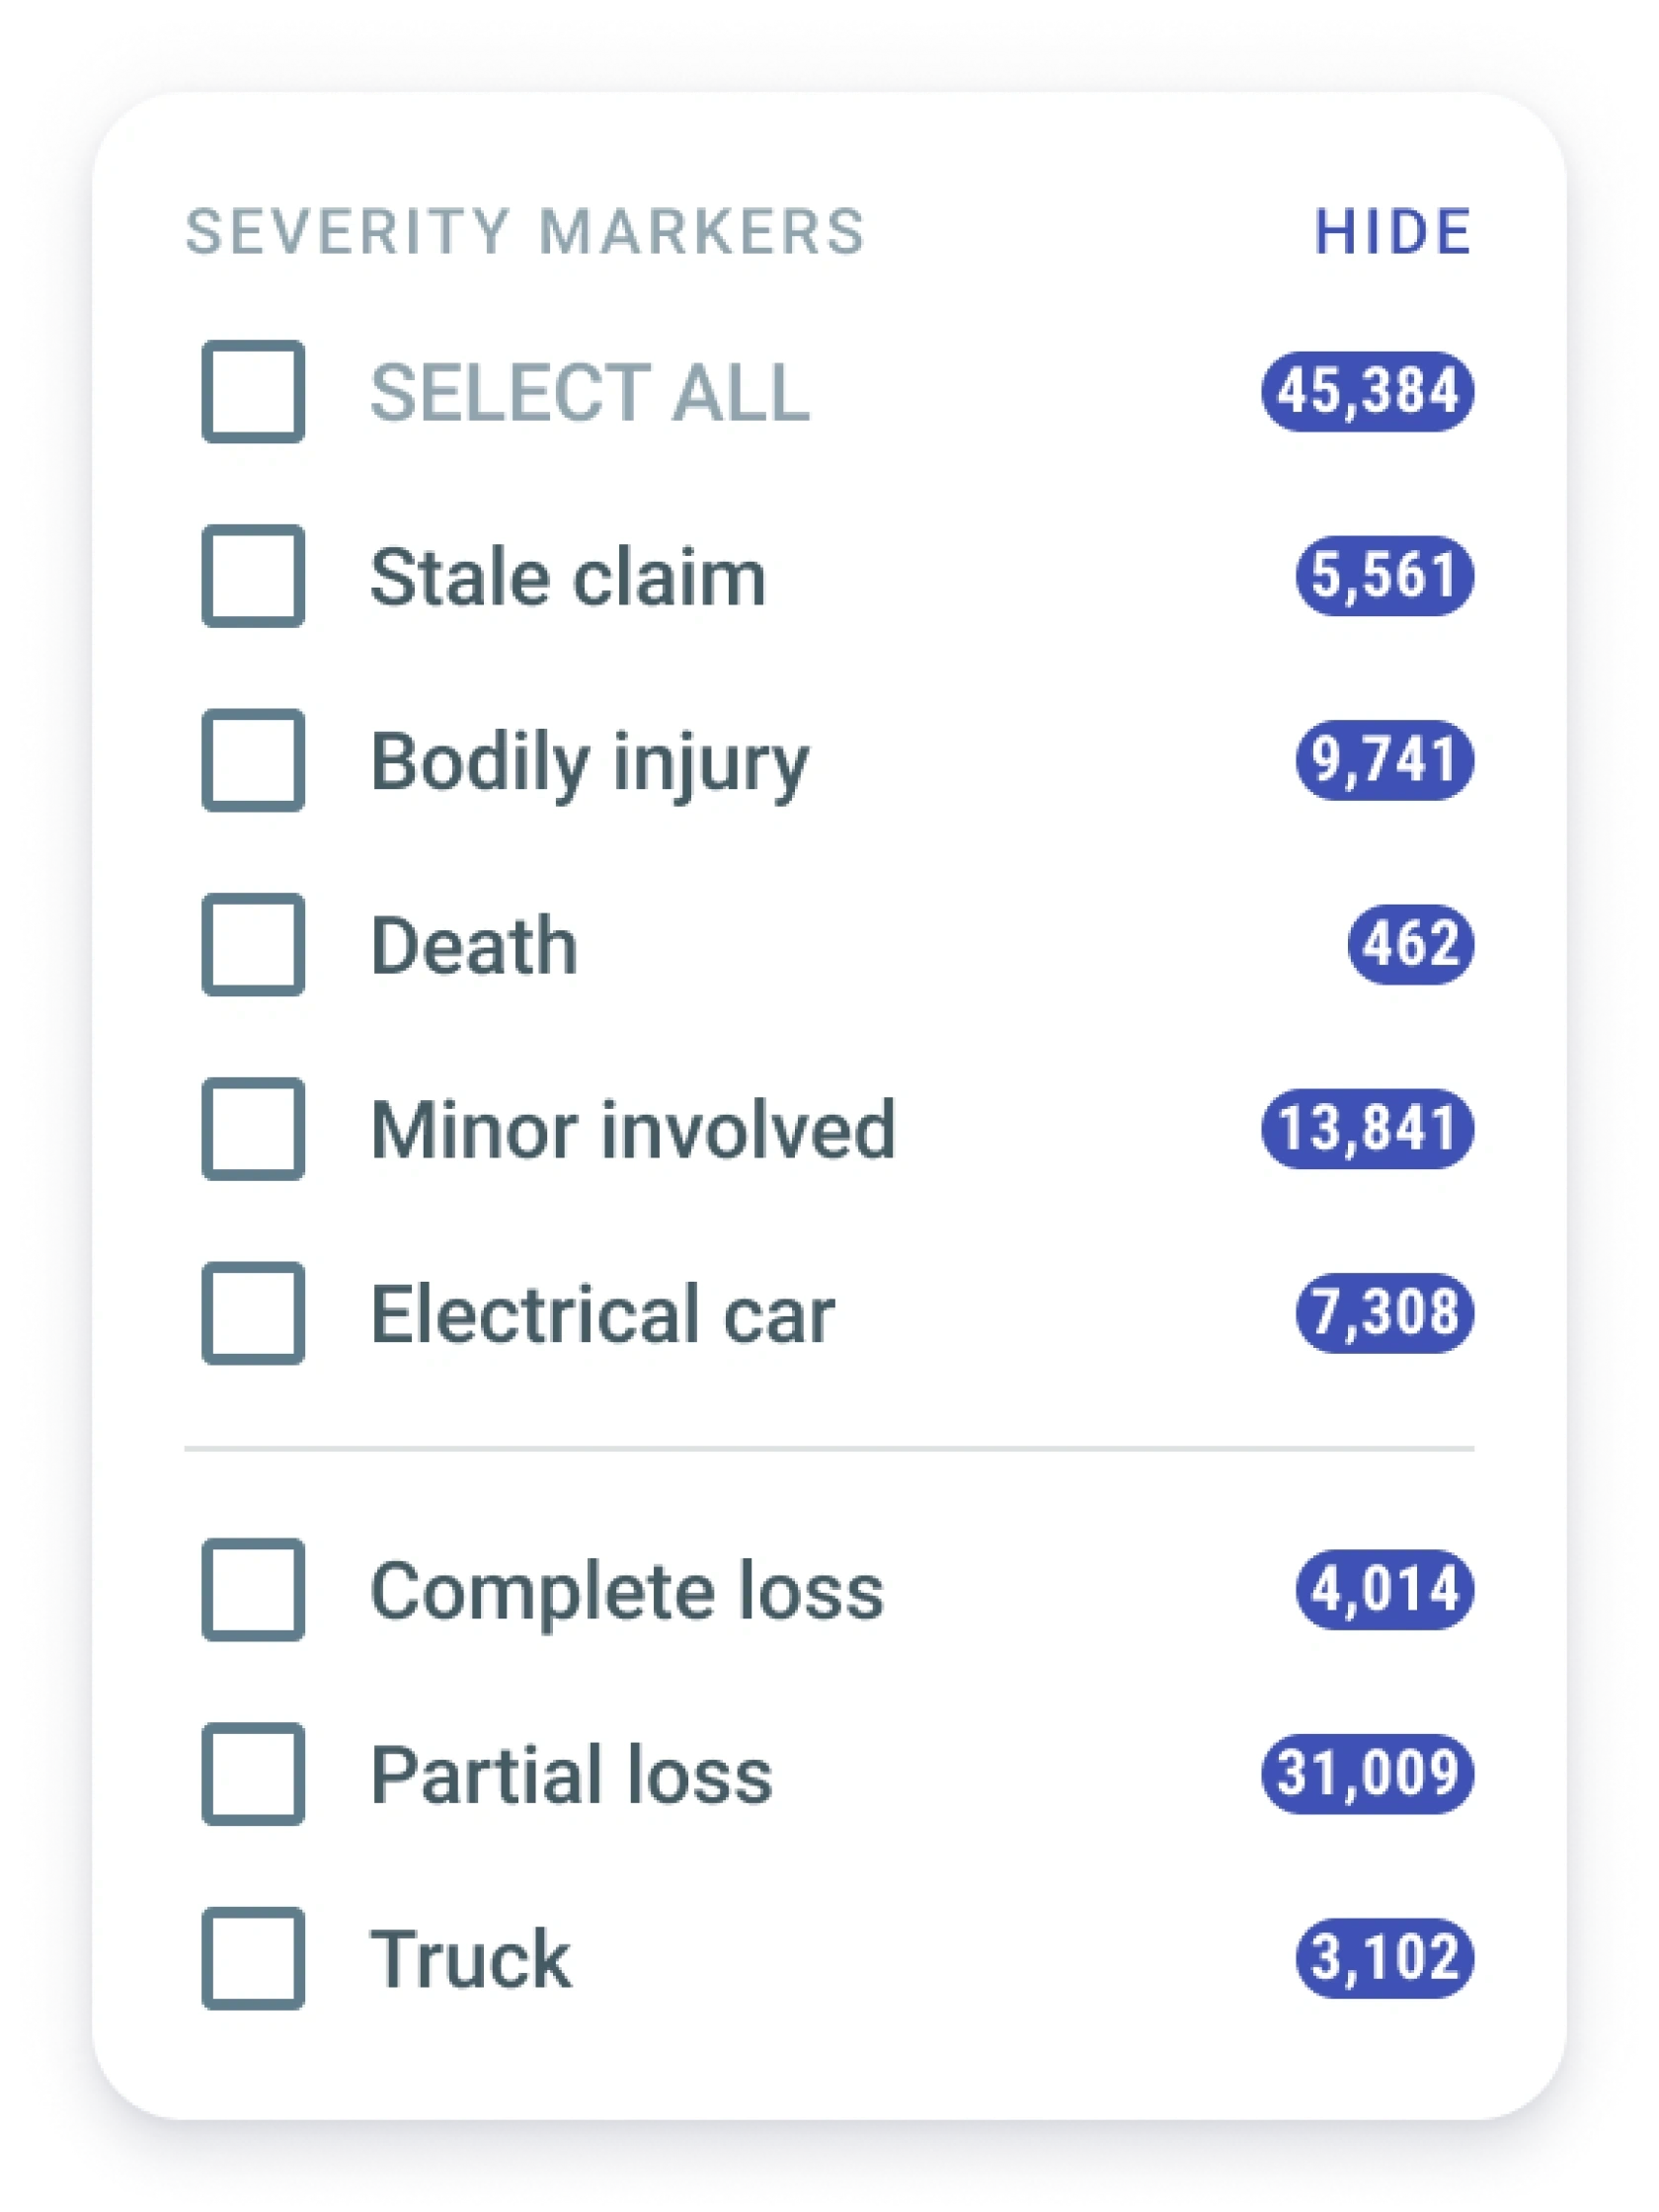This screenshot has width=1659, height=2212.
Task: Check the SELECT ALL checkbox
Action: [253, 391]
